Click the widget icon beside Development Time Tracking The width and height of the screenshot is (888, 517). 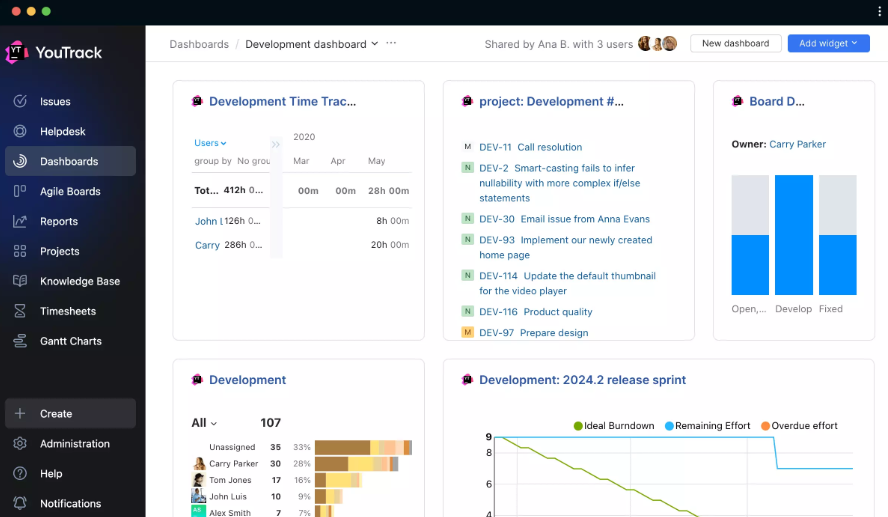tap(197, 101)
